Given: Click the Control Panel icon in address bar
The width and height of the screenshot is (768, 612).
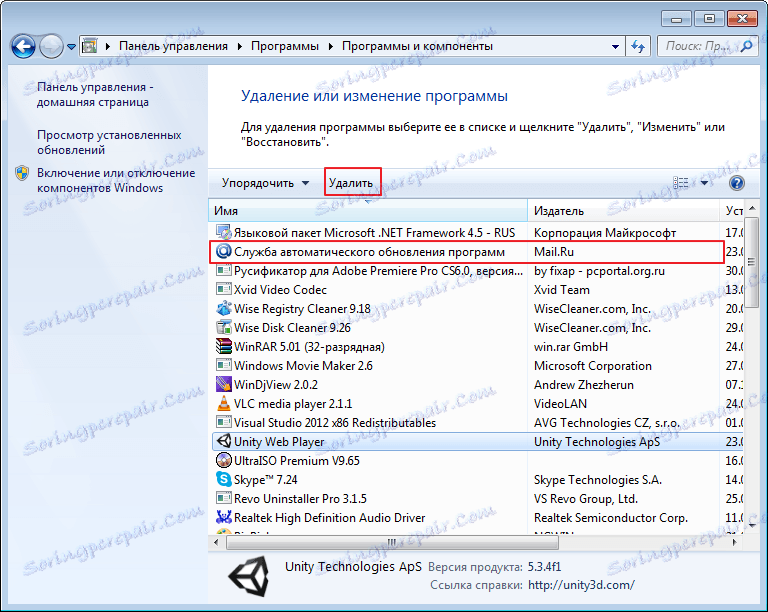Looking at the screenshot, I should [x=90, y=47].
